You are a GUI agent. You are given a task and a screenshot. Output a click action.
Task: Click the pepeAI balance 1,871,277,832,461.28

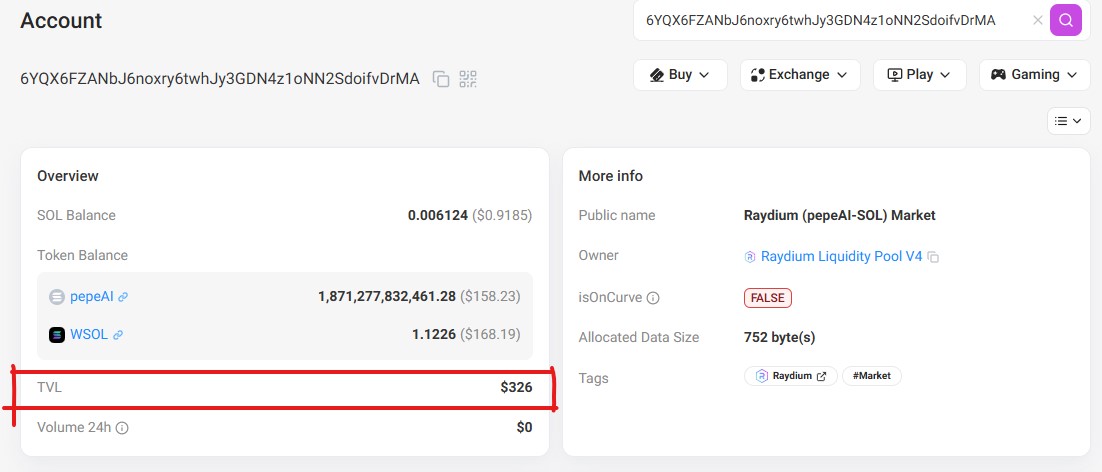pos(387,296)
